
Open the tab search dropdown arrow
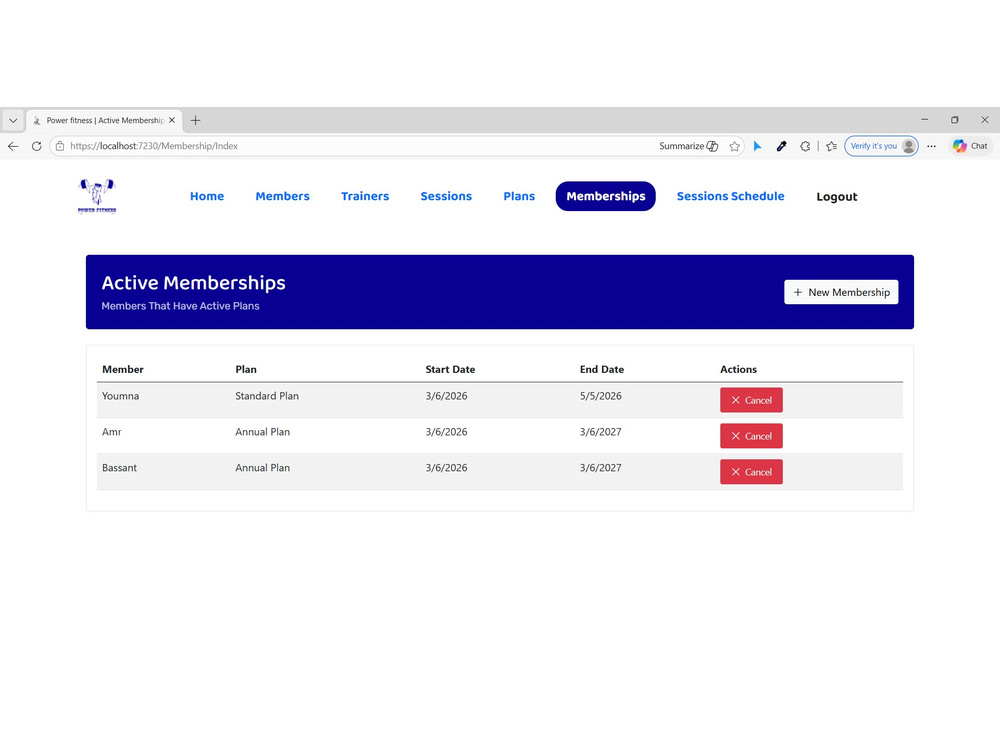coord(13,121)
